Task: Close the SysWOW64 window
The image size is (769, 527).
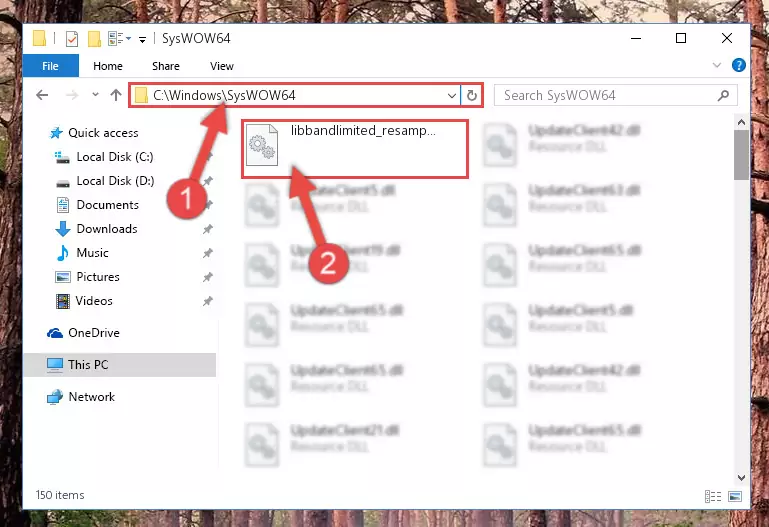Action: tap(727, 38)
